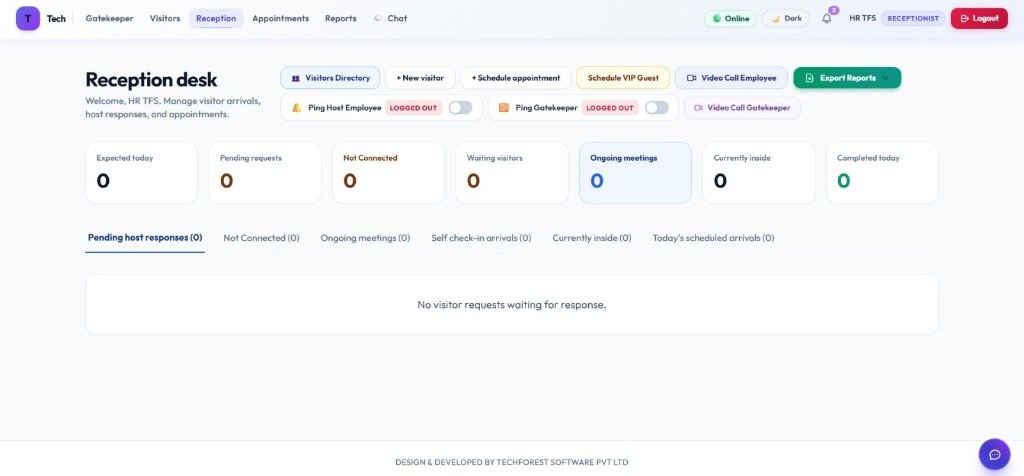Click the Currently inside stat card
Image resolution: width=1024 pixels, height=476 pixels.
(x=758, y=173)
